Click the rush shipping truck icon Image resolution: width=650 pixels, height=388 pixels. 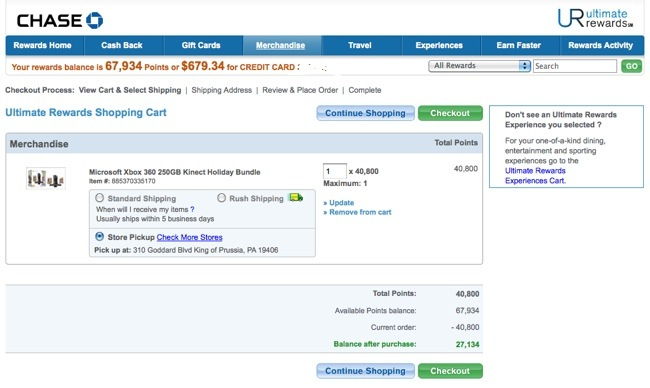(x=296, y=197)
